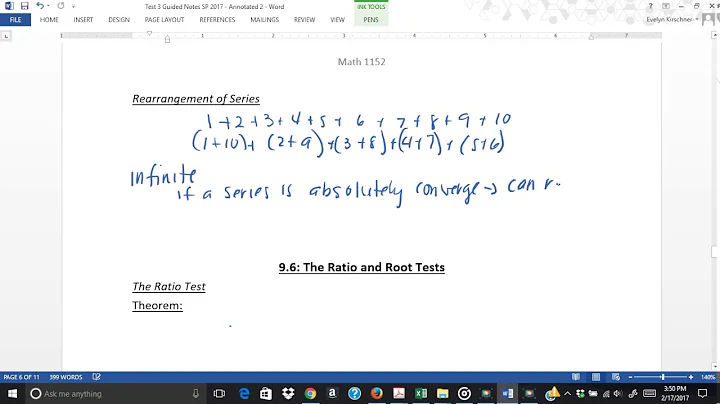The width and height of the screenshot is (720, 404).
Task: Click the Redo/Repeat arrow icon
Action: click(61, 6)
